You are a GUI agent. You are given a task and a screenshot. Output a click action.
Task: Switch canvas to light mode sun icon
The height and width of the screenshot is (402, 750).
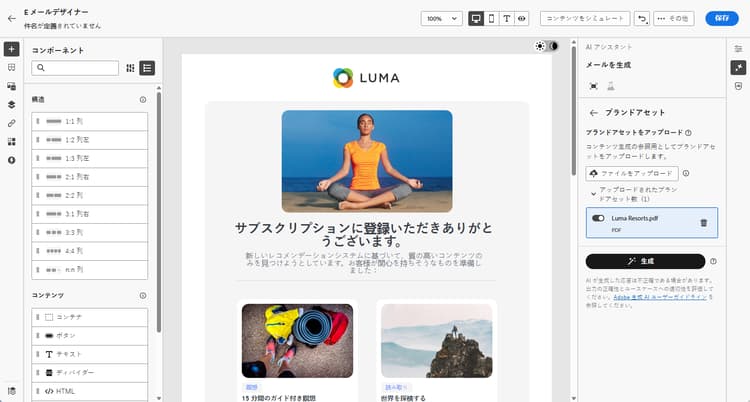click(540, 46)
